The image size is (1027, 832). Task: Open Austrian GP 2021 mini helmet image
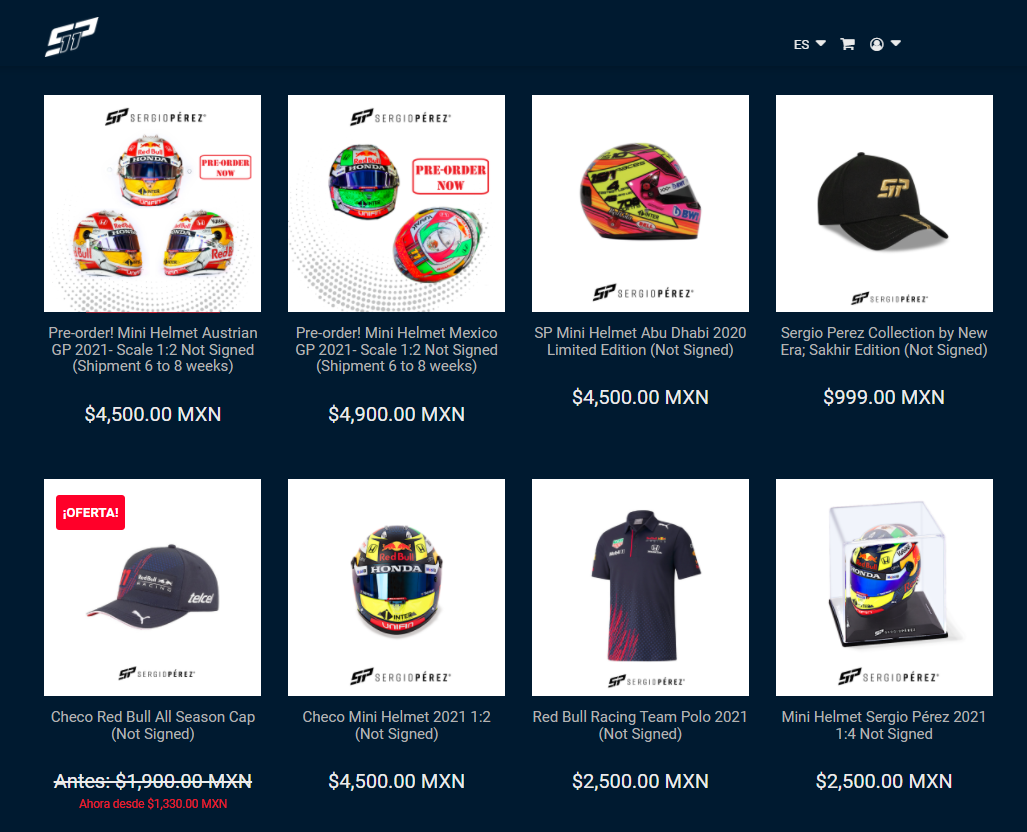(x=153, y=203)
